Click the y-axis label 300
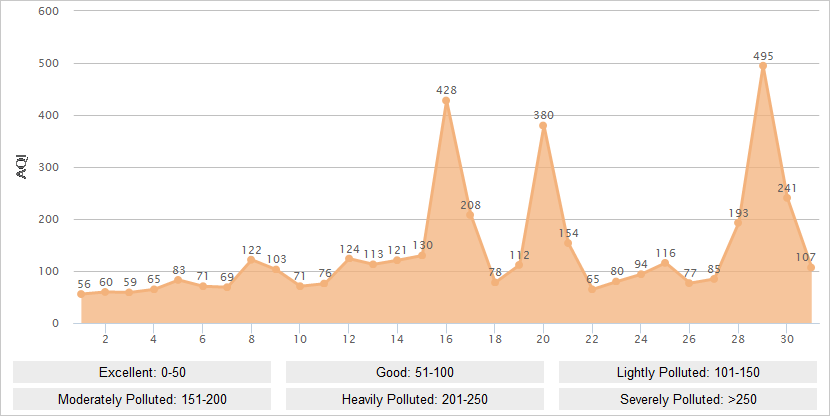Viewport: 830px width, 416px height. pyautogui.click(x=49, y=167)
